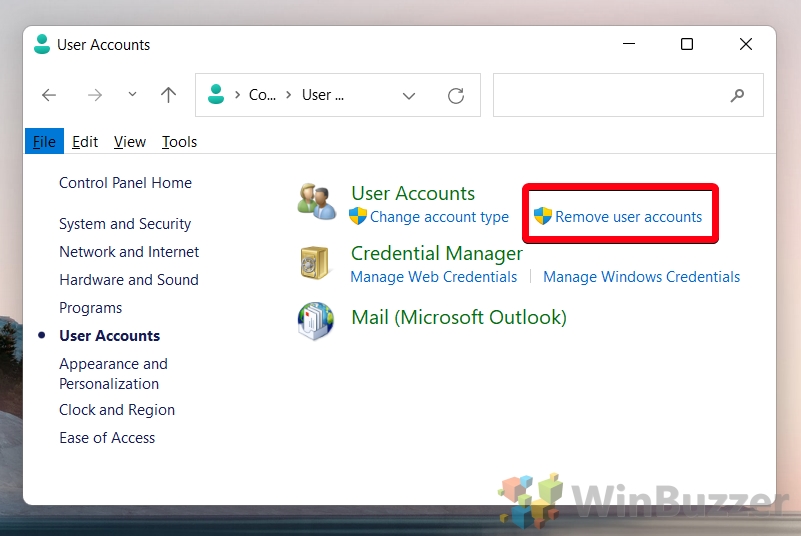The image size is (801, 536).
Task: Click Remove user accounts link
Action: pyautogui.click(x=629, y=217)
